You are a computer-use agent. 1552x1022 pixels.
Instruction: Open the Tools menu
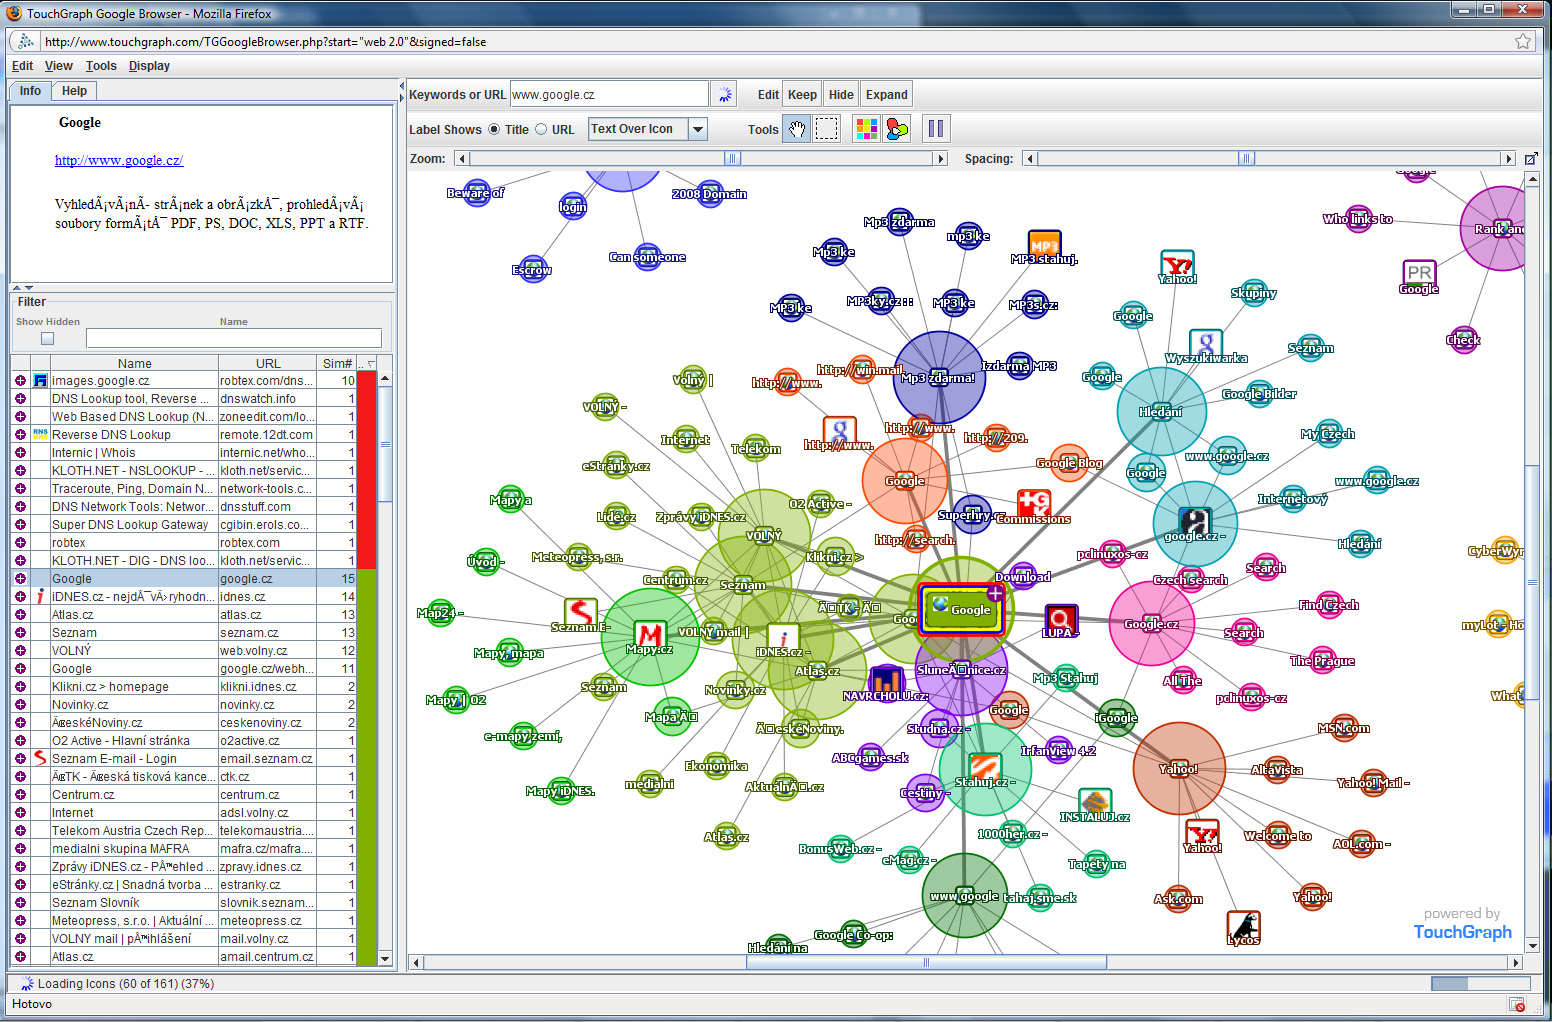tap(101, 66)
